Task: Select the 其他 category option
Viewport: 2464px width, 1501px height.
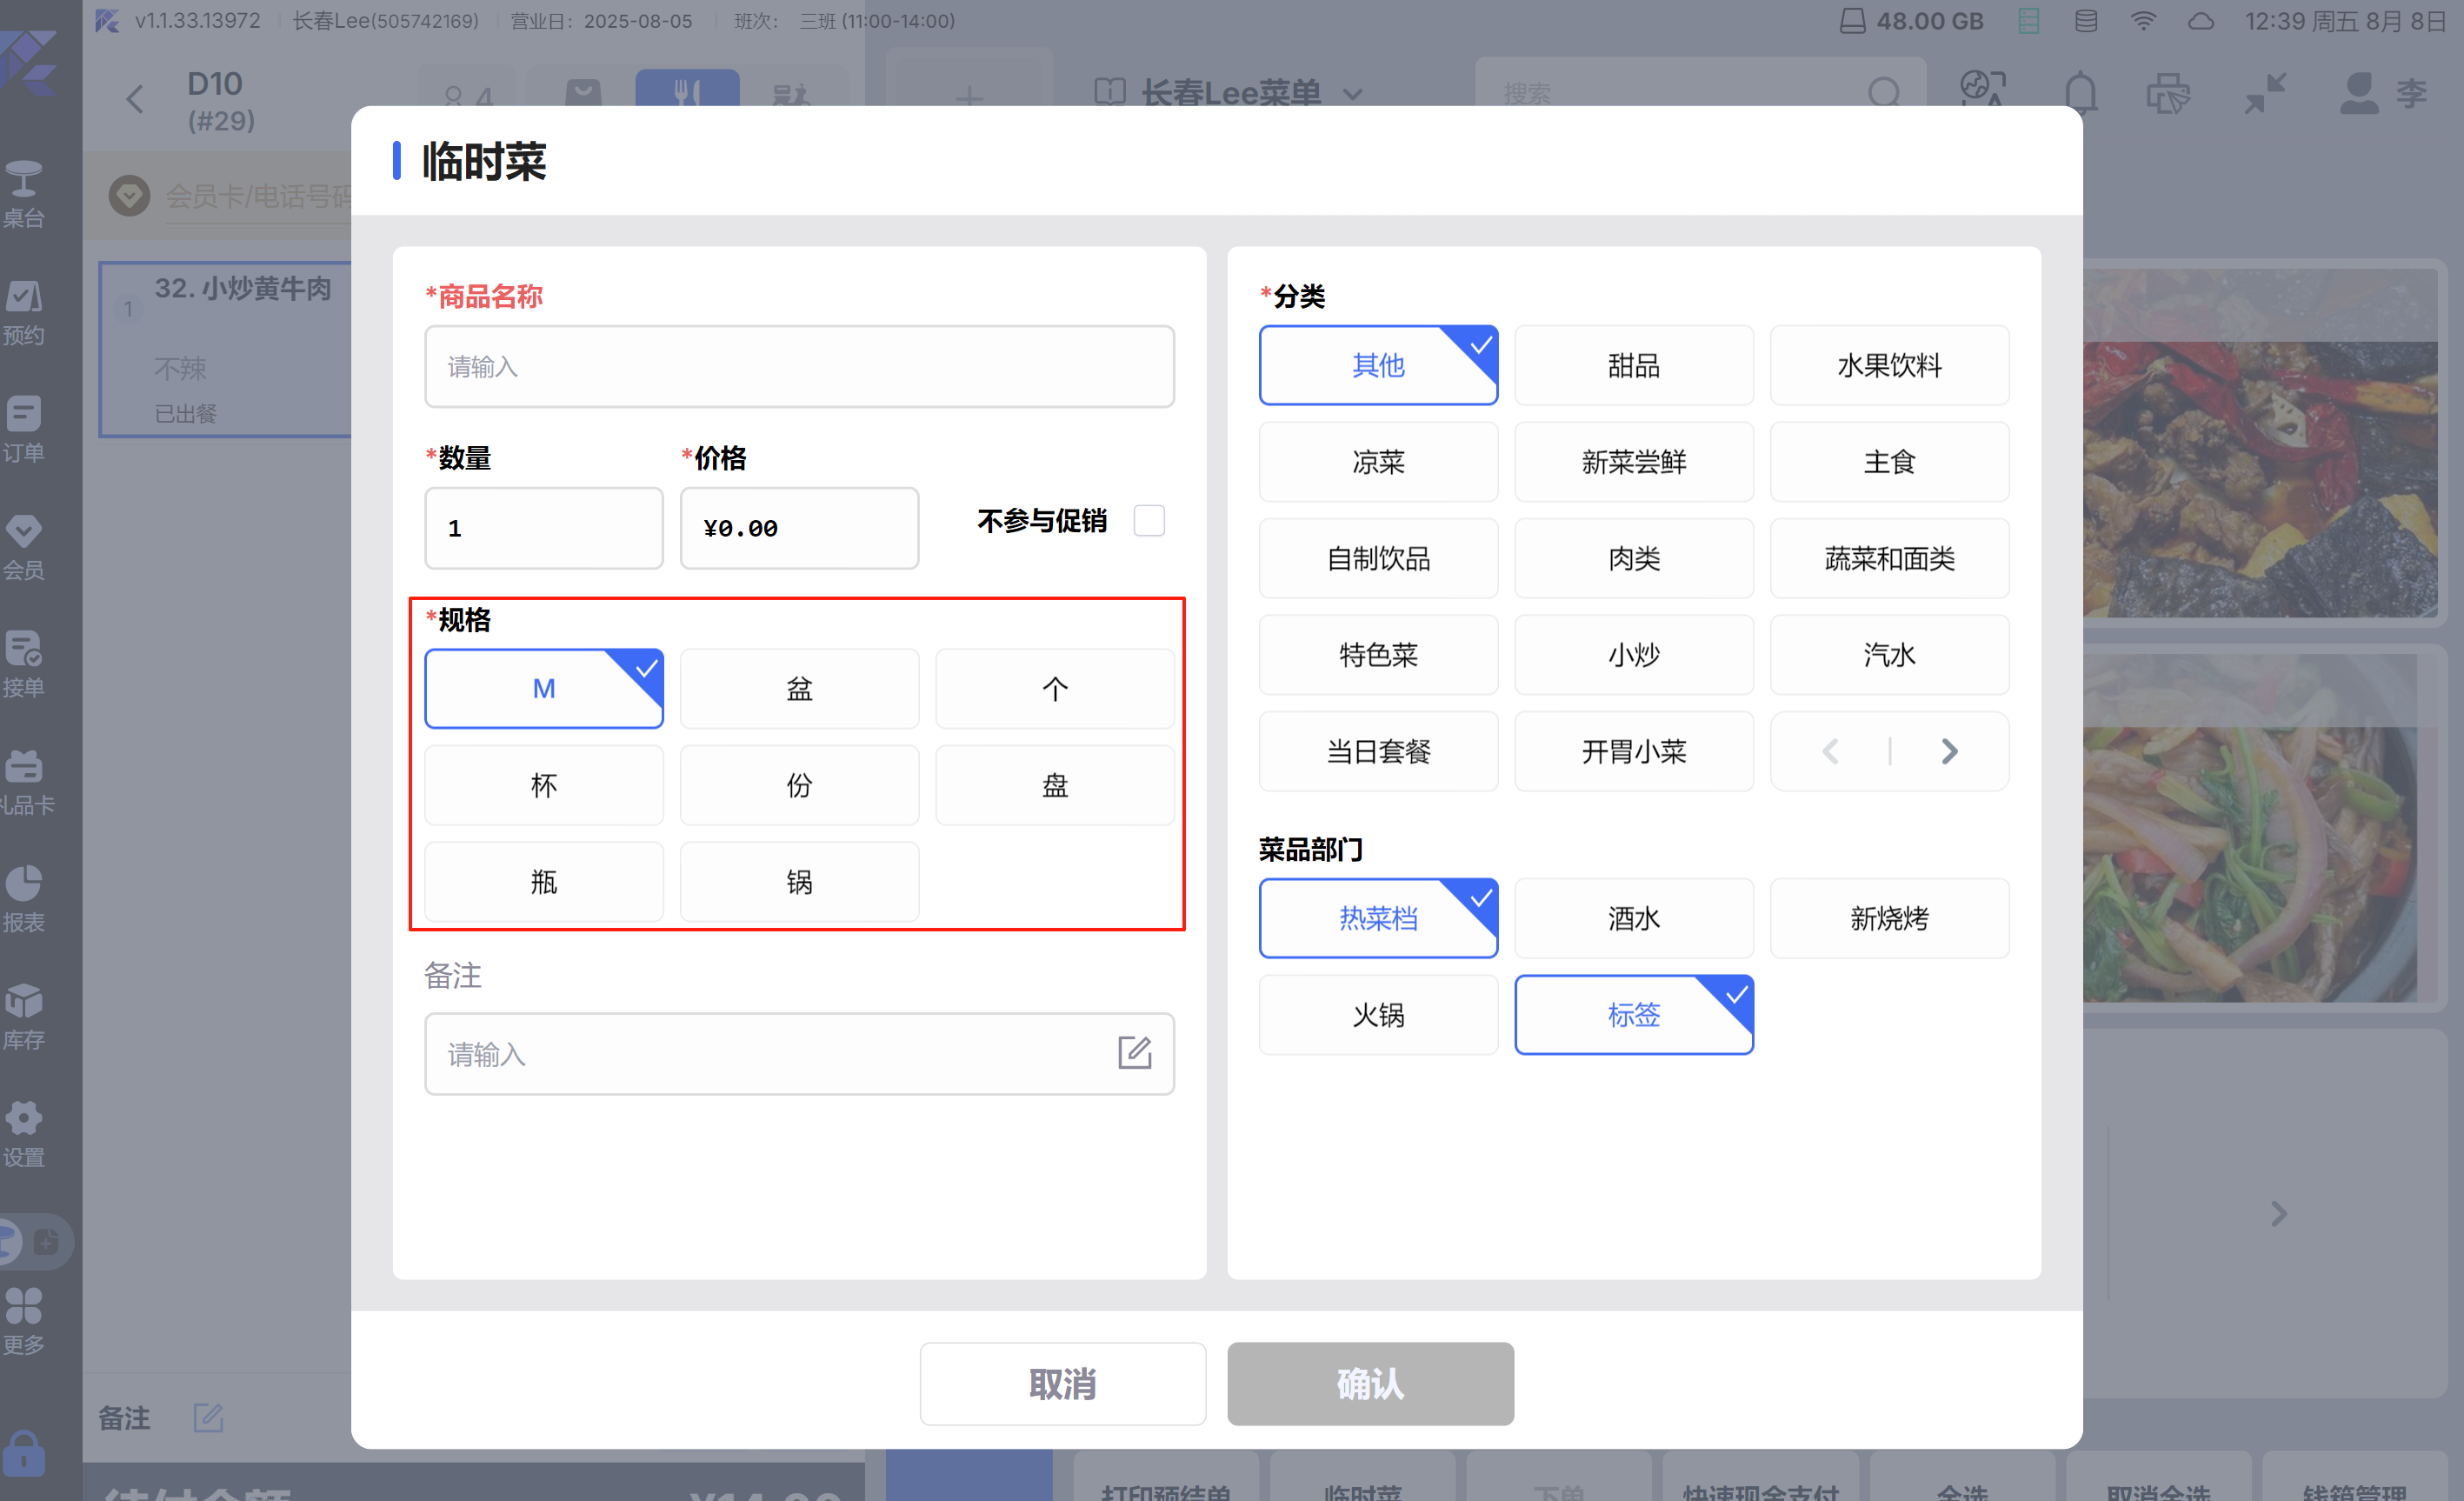Action: [x=1378, y=365]
